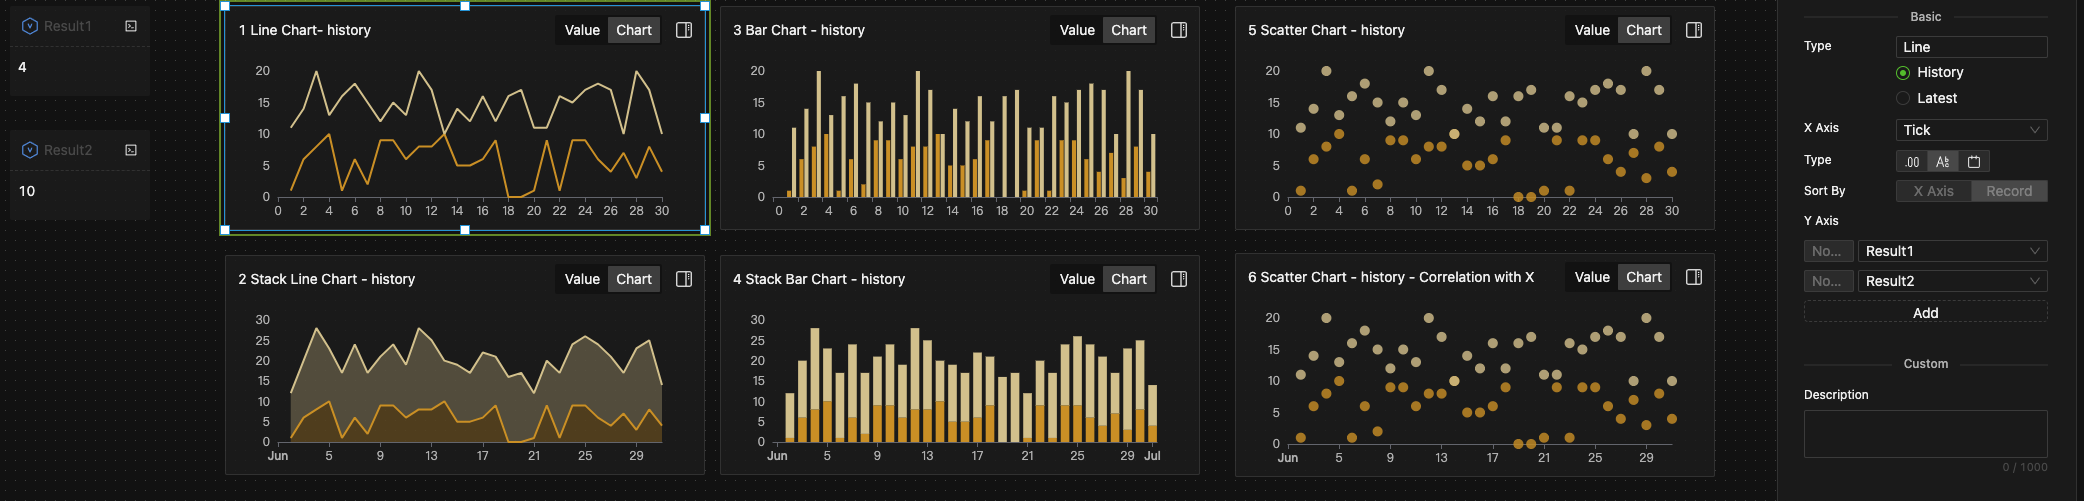Click Add to add a Y Axis
Screen dimensions: 2084x501
click(1925, 313)
